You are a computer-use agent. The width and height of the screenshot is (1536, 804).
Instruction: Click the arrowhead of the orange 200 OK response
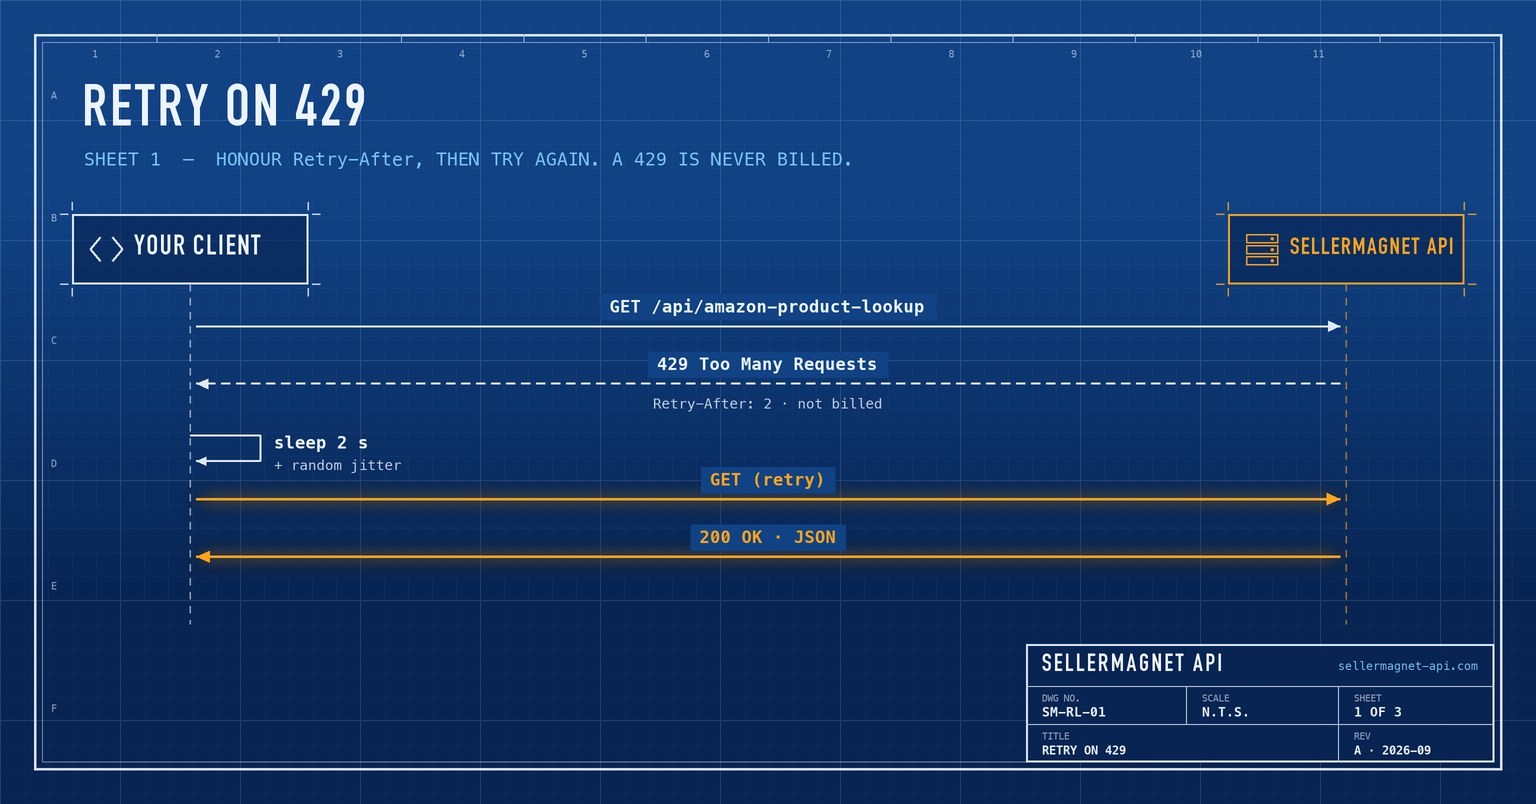(x=203, y=557)
